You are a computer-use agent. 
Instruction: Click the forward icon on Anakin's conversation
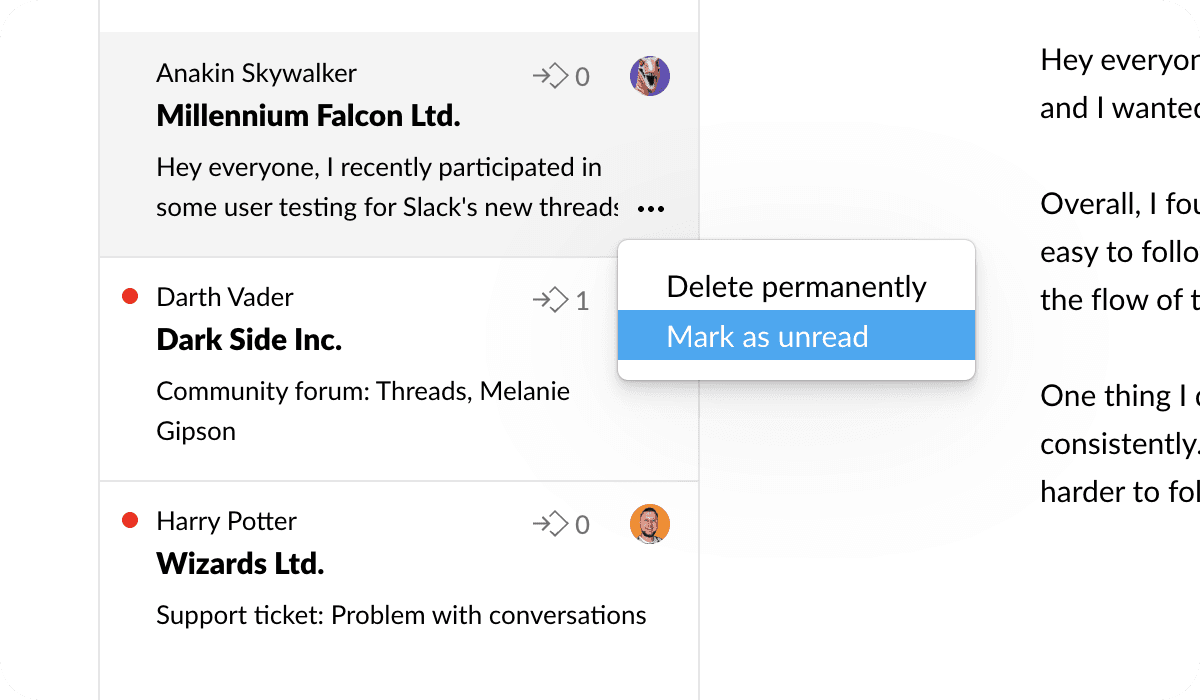coord(550,76)
